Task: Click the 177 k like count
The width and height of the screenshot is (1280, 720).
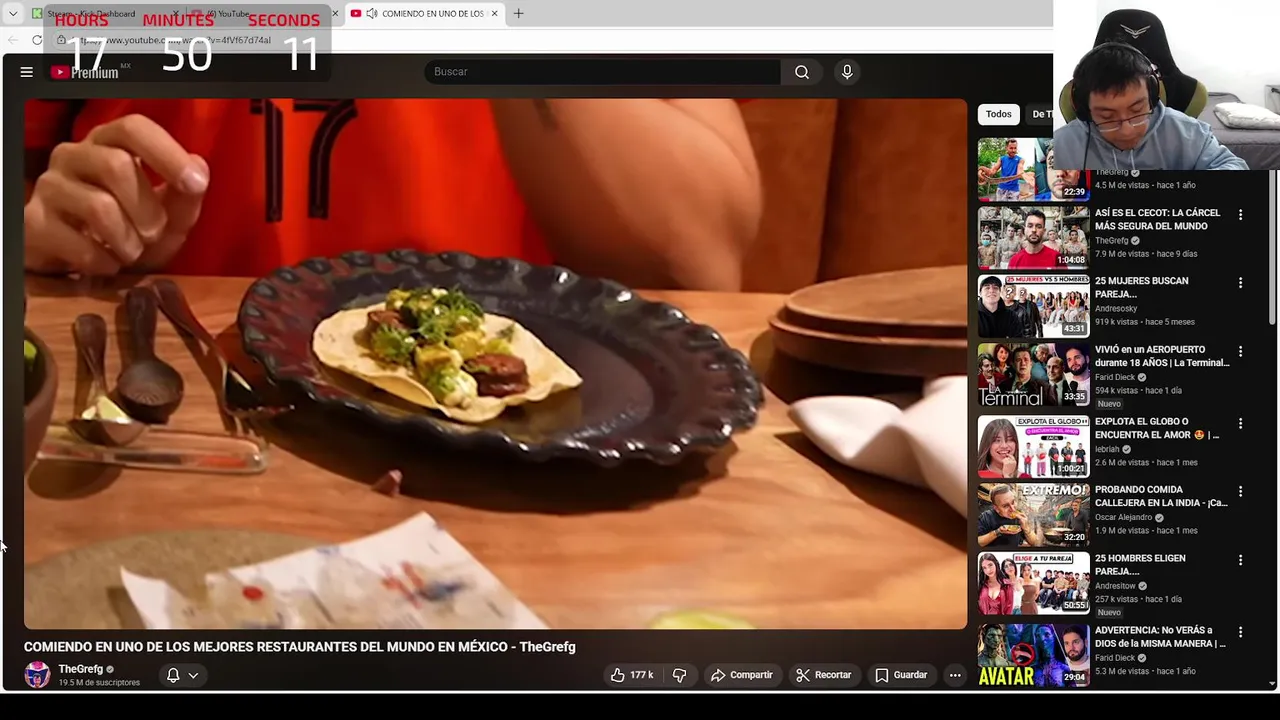Action: click(642, 675)
